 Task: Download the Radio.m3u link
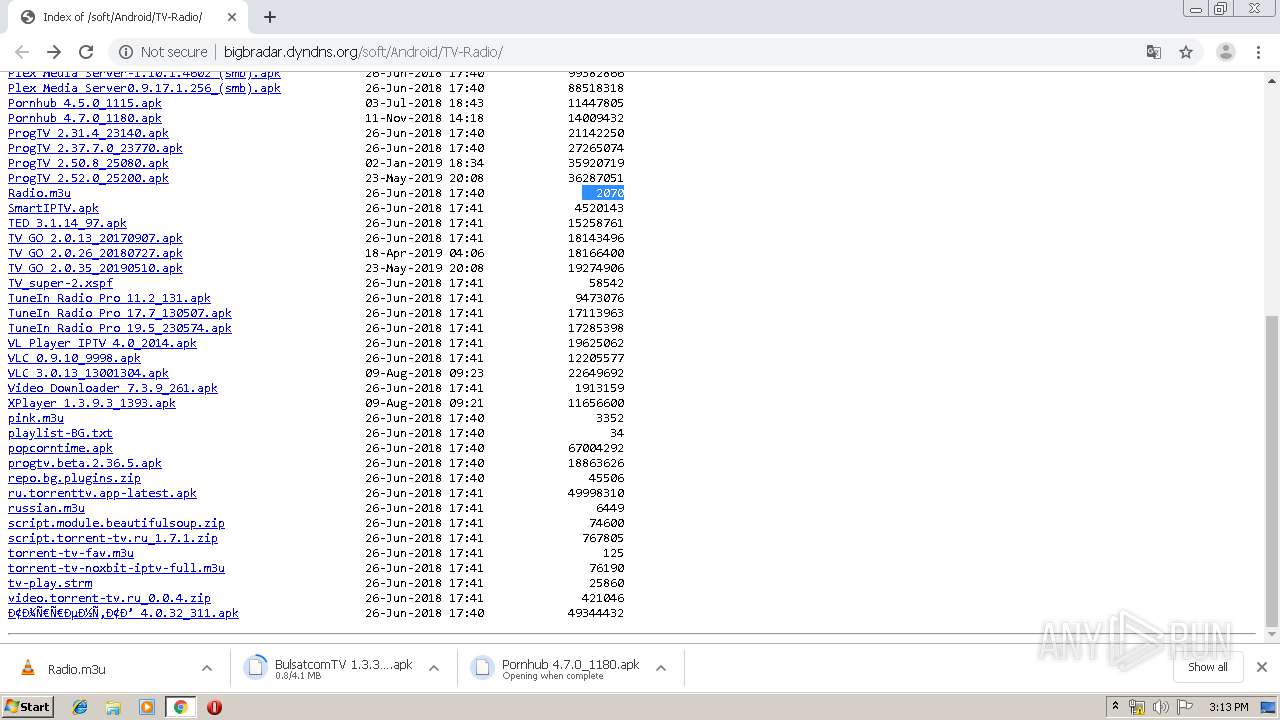coord(39,193)
